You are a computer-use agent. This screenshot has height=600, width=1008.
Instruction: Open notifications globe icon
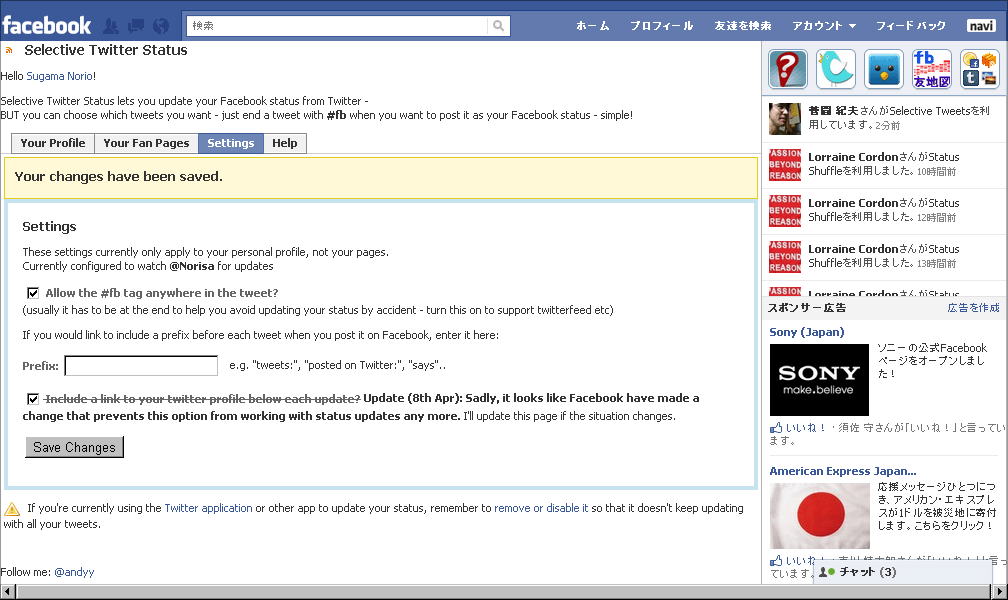point(161,26)
